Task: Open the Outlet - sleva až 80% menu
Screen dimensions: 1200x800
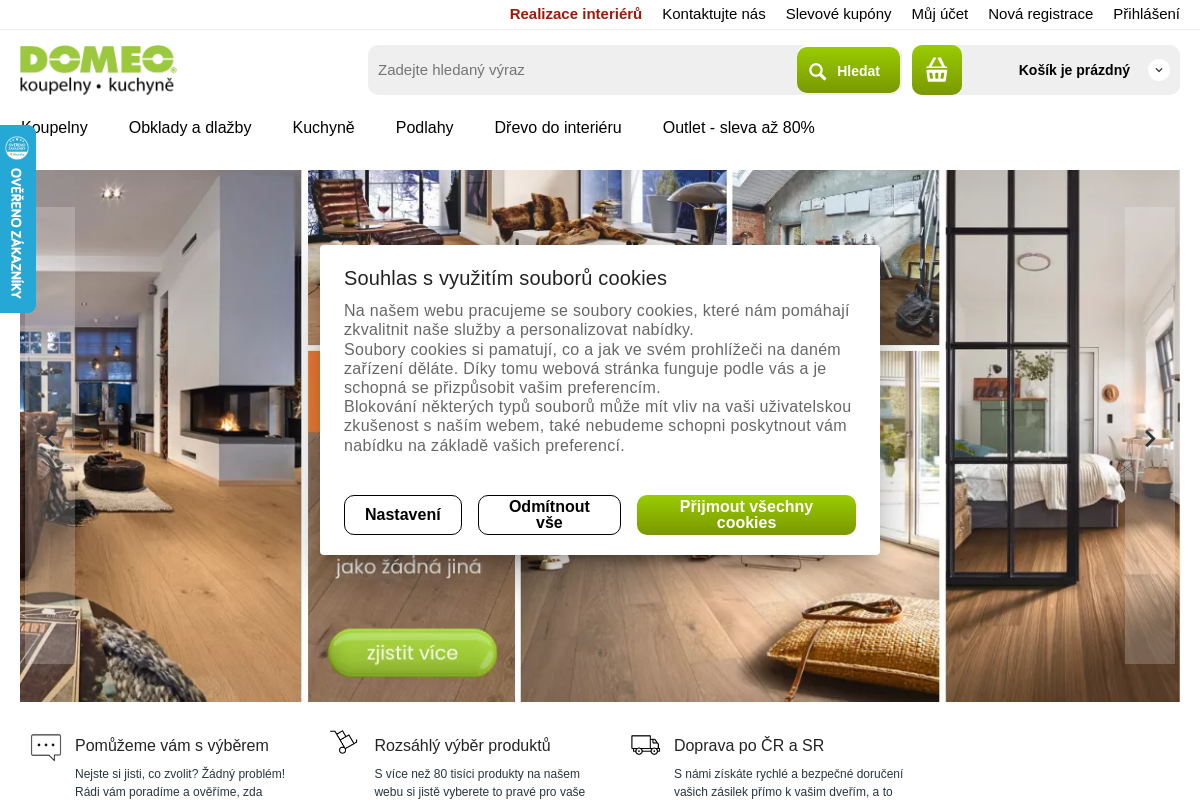Action: [739, 128]
